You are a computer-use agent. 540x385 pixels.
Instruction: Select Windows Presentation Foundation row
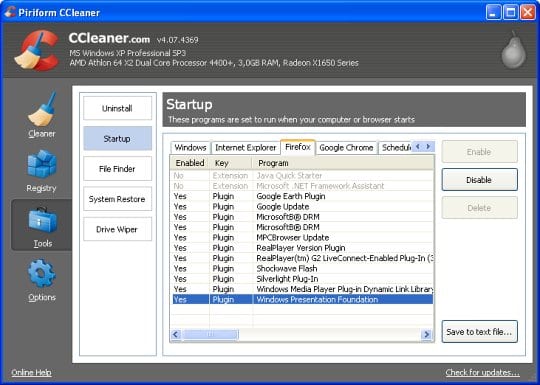pyautogui.click(x=302, y=300)
